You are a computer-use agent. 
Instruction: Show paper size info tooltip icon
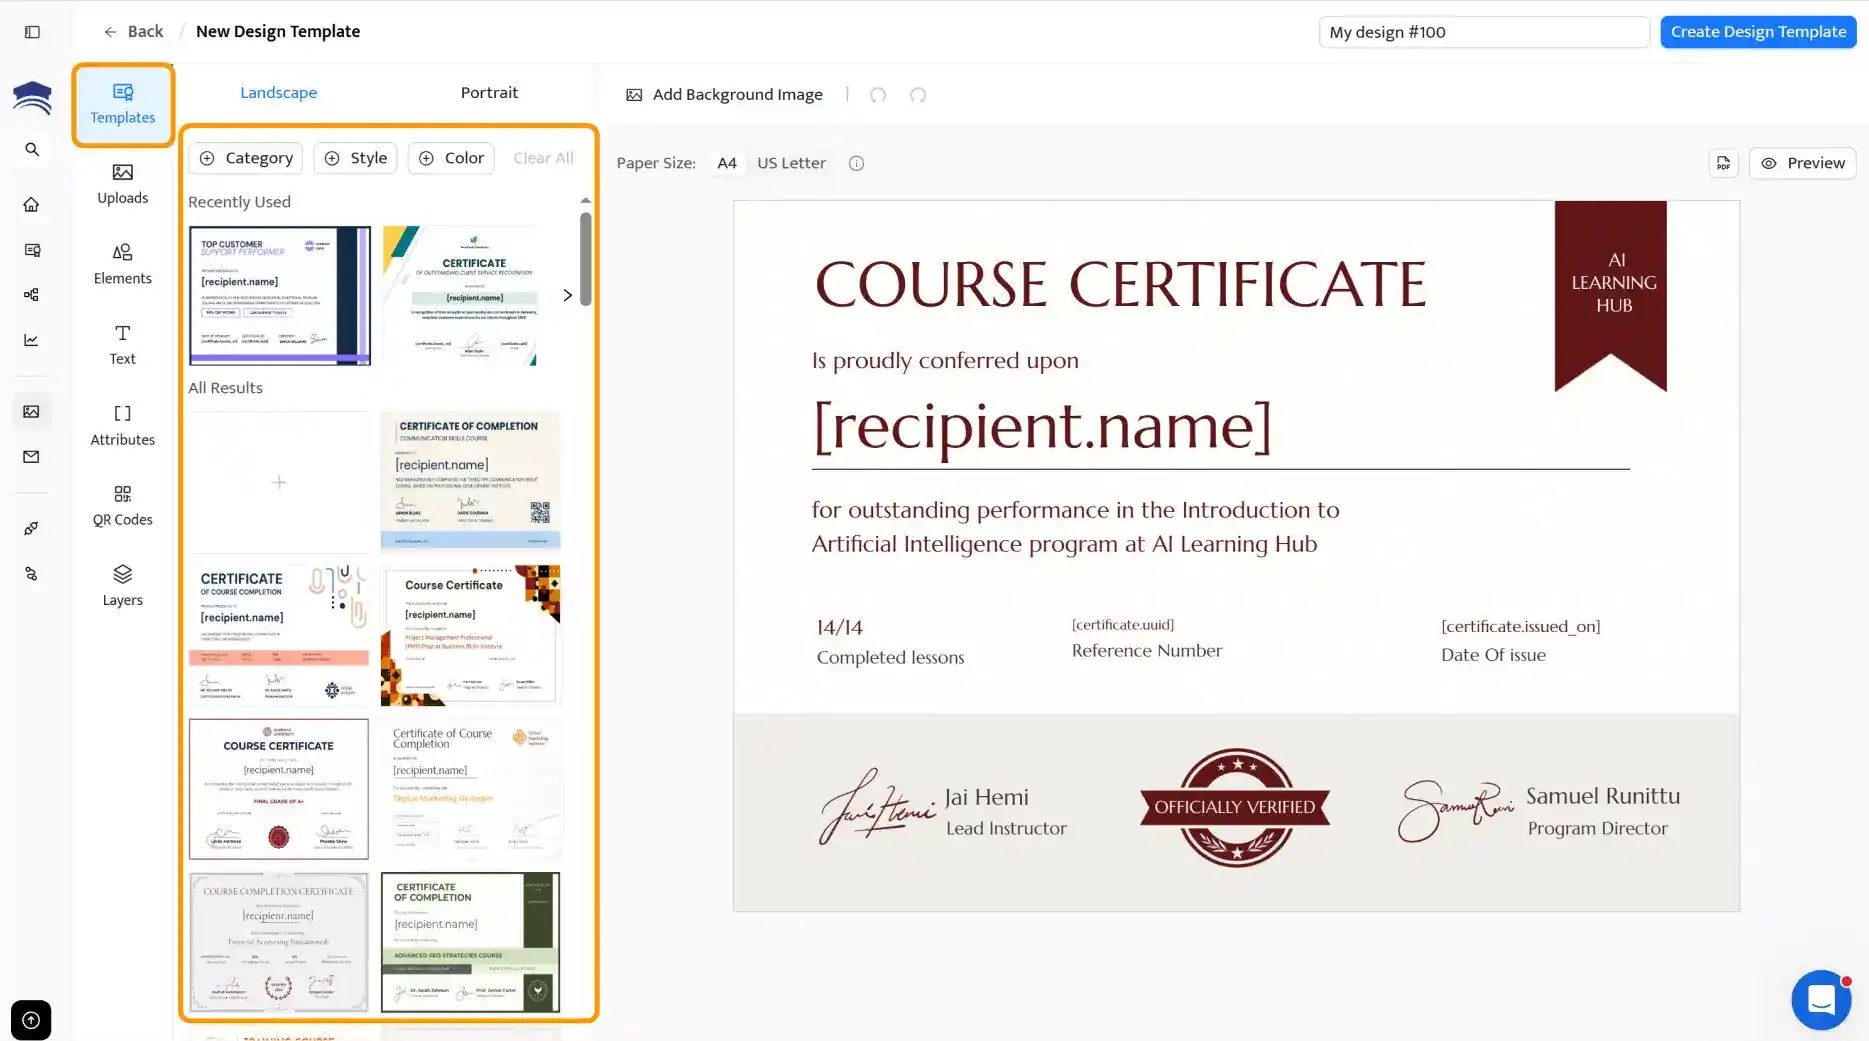[x=856, y=163]
